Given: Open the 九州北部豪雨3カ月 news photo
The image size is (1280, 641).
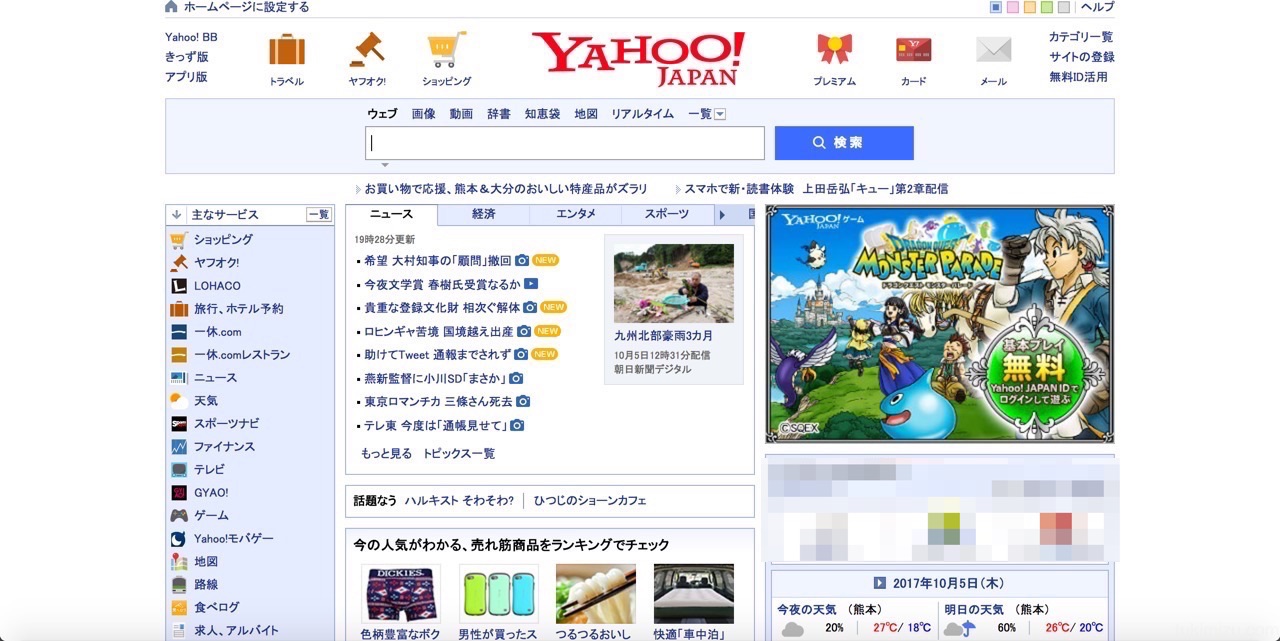Looking at the screenshot, I should [x=674, y=283].
